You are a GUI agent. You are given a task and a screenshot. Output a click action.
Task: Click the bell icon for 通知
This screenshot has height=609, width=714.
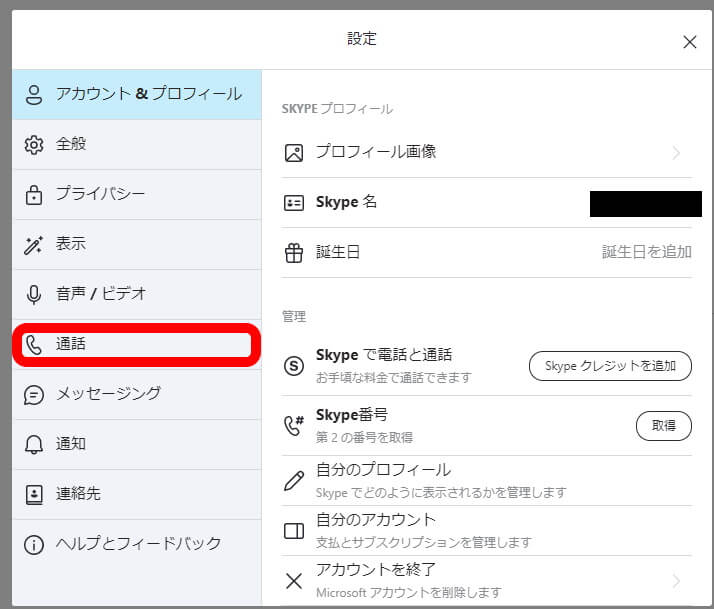[34, 444]
